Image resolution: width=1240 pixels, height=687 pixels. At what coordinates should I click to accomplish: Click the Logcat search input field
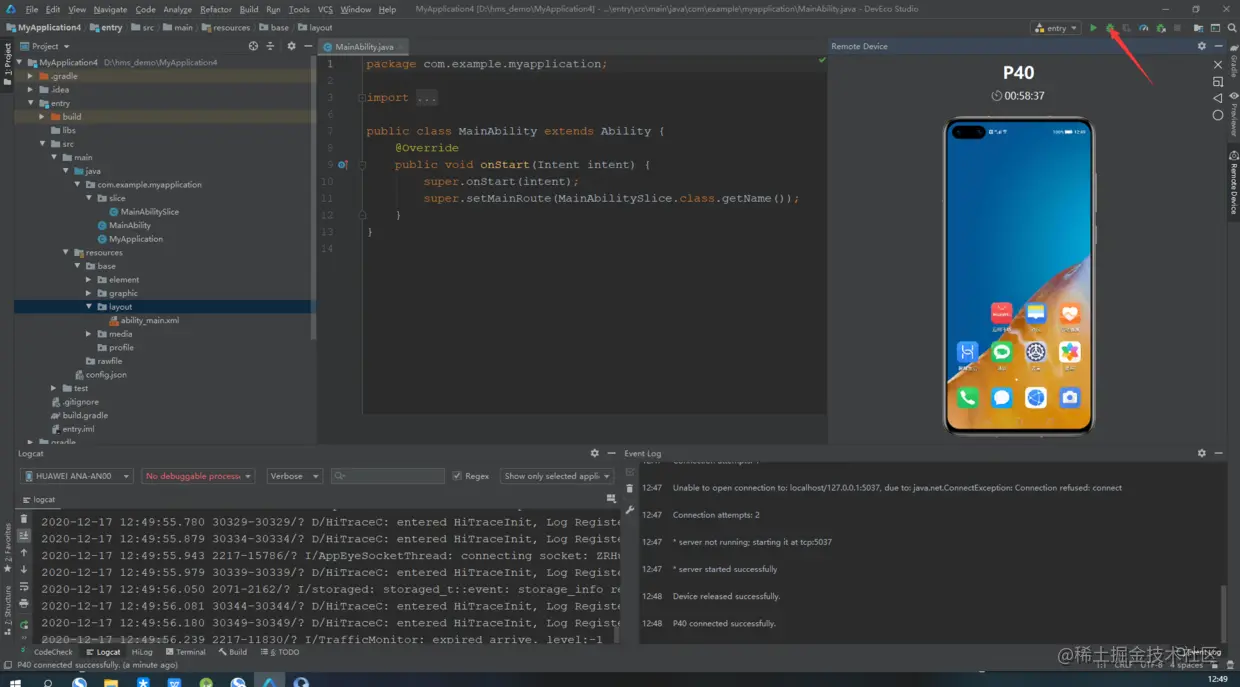point(388,476)
